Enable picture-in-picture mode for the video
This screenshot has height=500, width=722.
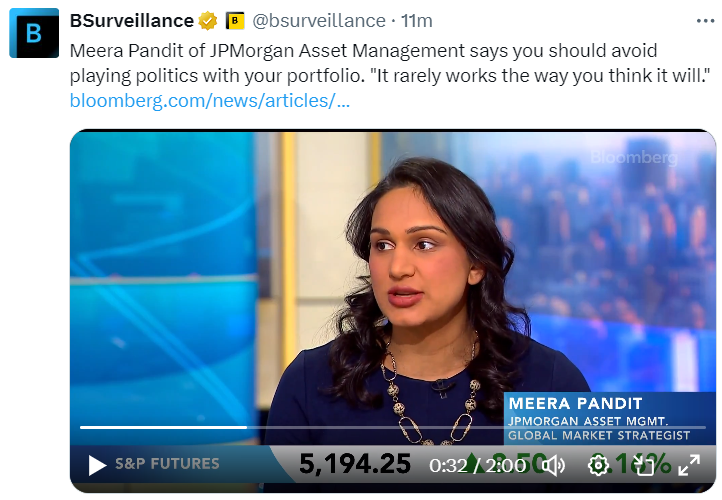tap(645, 465)
